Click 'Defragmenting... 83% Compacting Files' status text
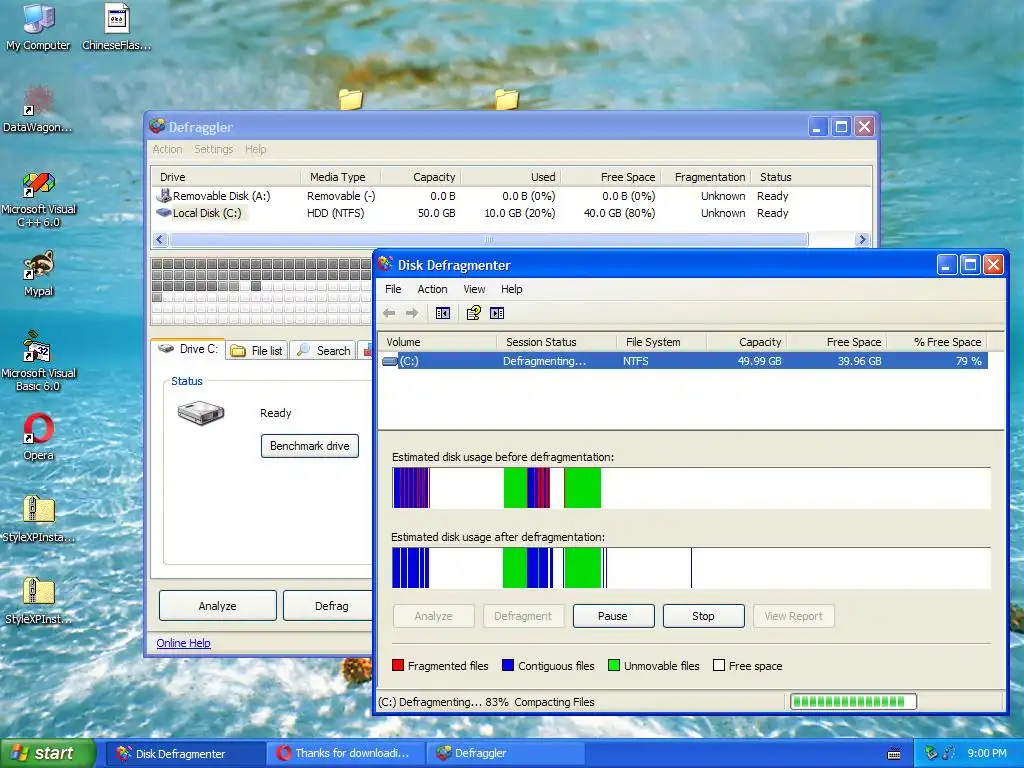 [x=487, y=702]
